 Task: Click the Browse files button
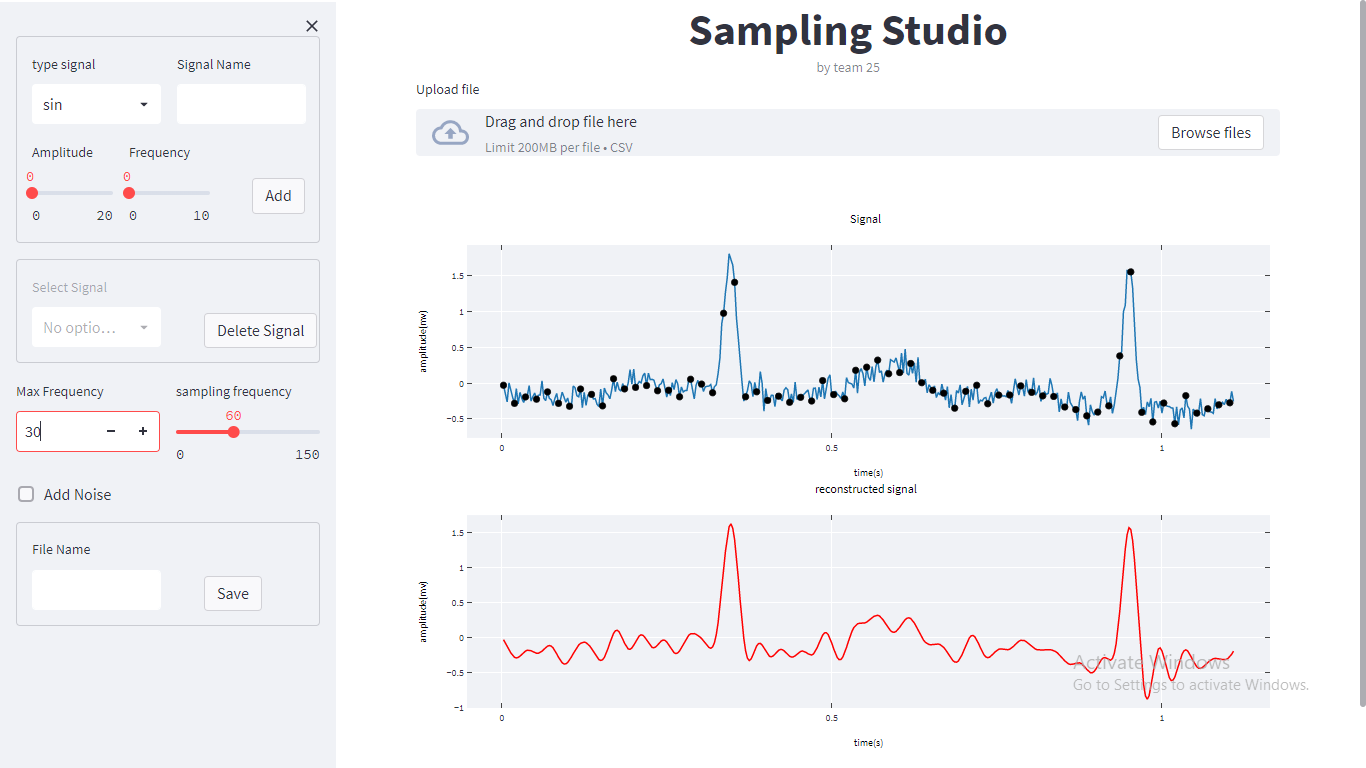(x=1210, y=131)
